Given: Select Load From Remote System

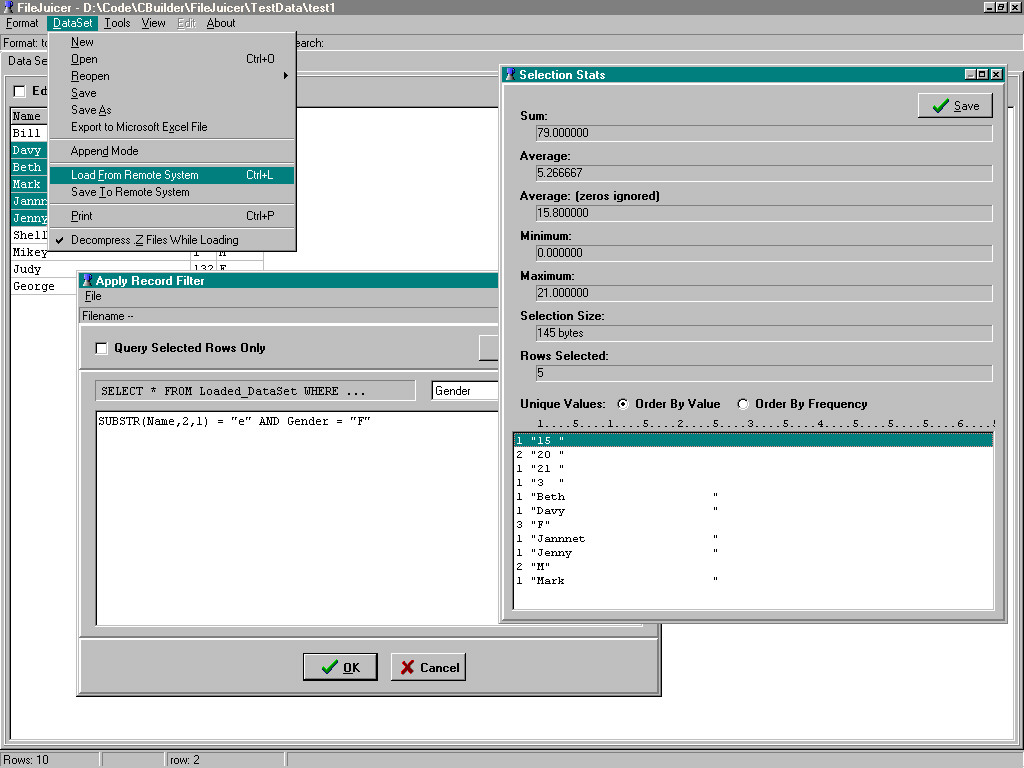Looking at the screenshot, I should tap(172, 175).
